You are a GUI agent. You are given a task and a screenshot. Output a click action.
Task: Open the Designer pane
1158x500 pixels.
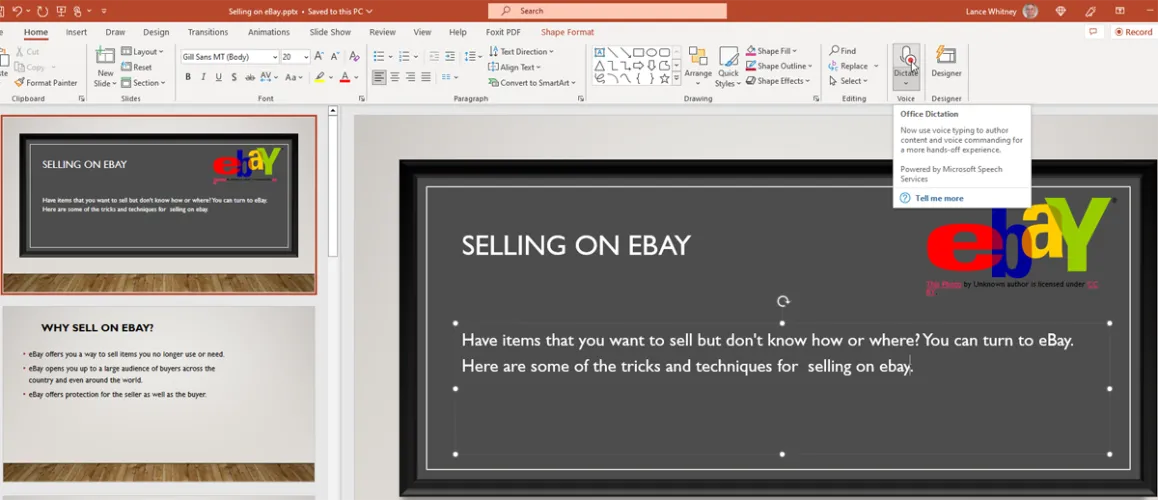coord(946,62)
